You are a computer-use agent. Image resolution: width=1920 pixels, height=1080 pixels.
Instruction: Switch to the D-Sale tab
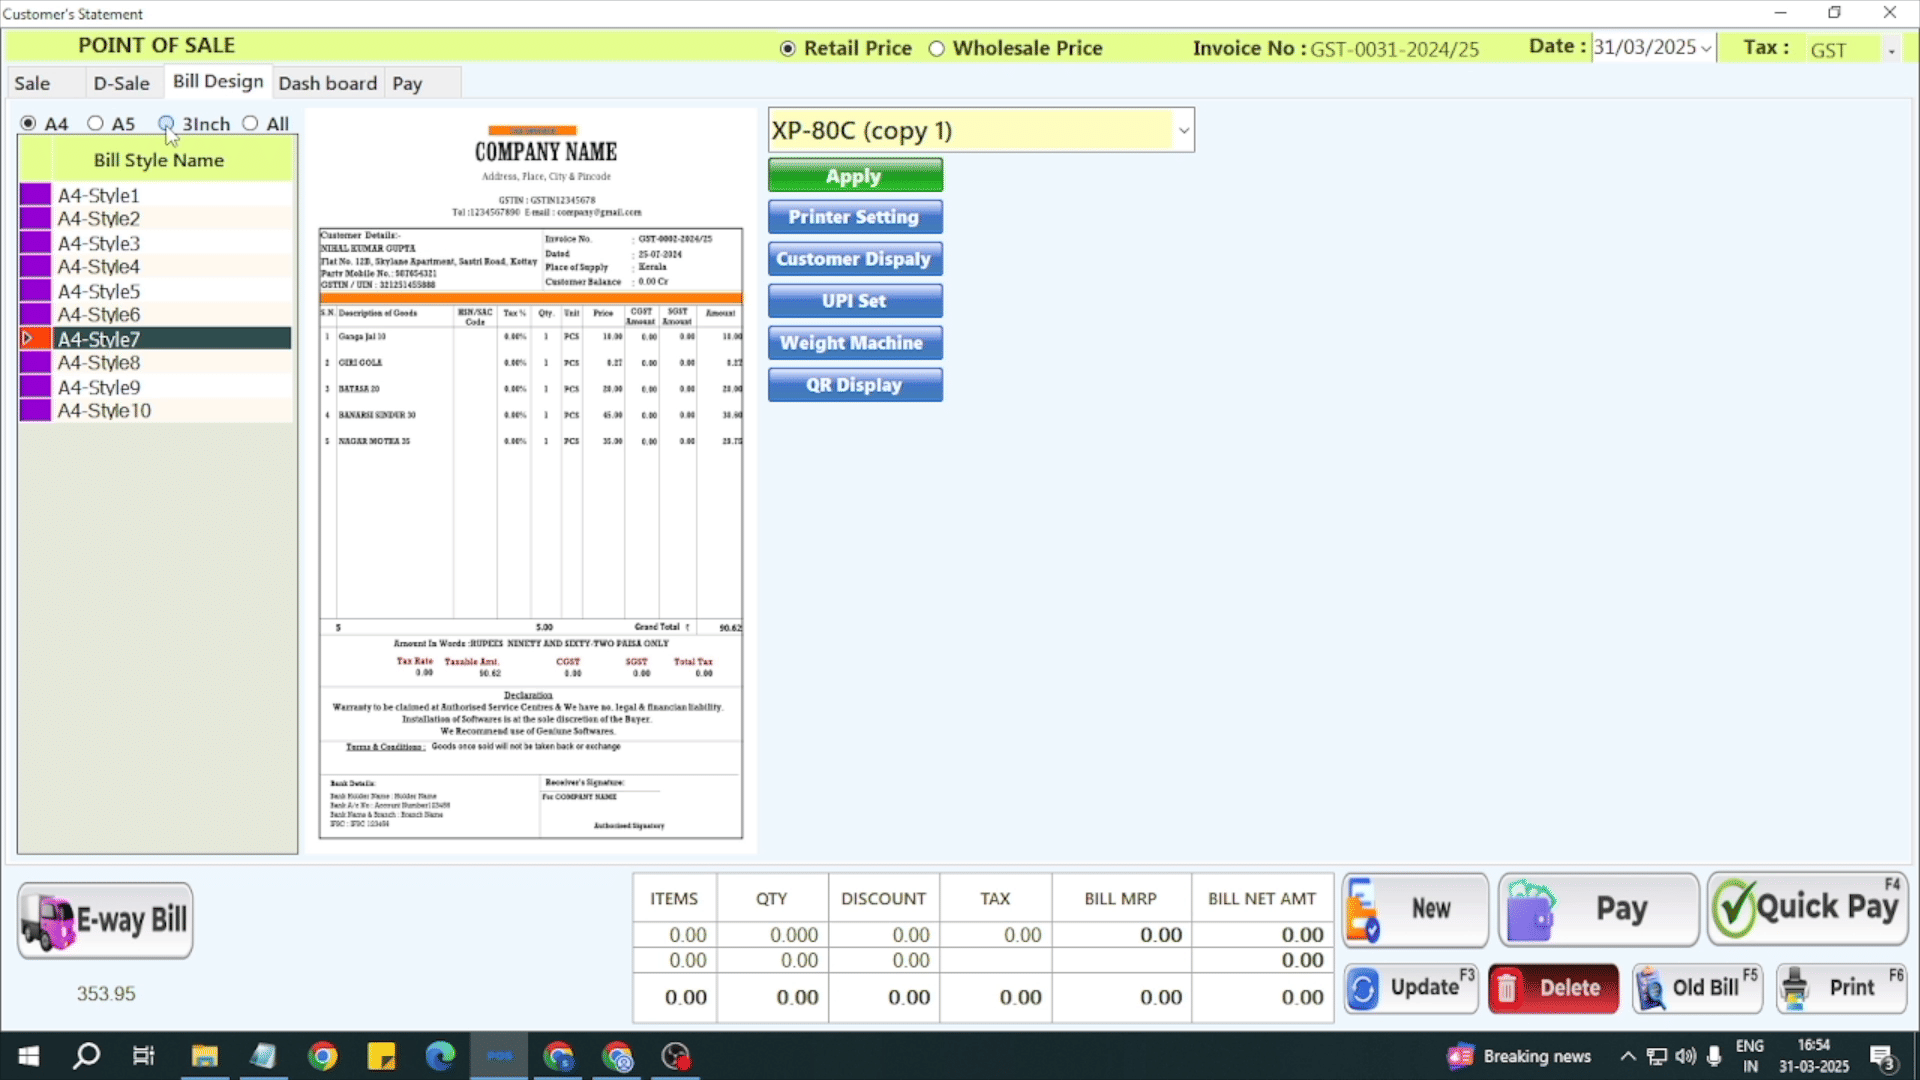click(121, 83)
